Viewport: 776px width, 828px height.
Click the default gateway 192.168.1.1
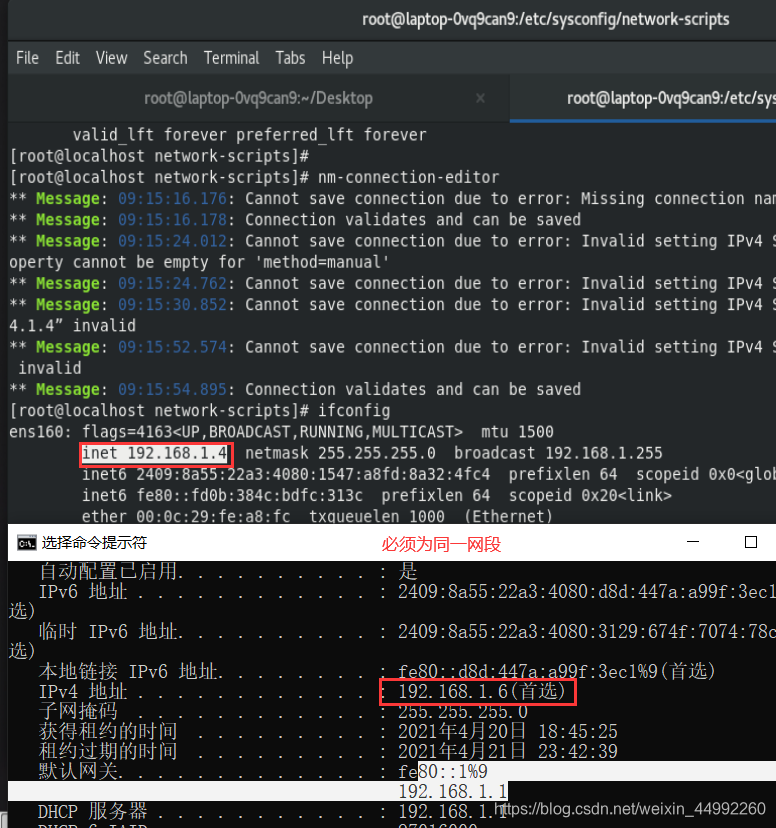453,791
